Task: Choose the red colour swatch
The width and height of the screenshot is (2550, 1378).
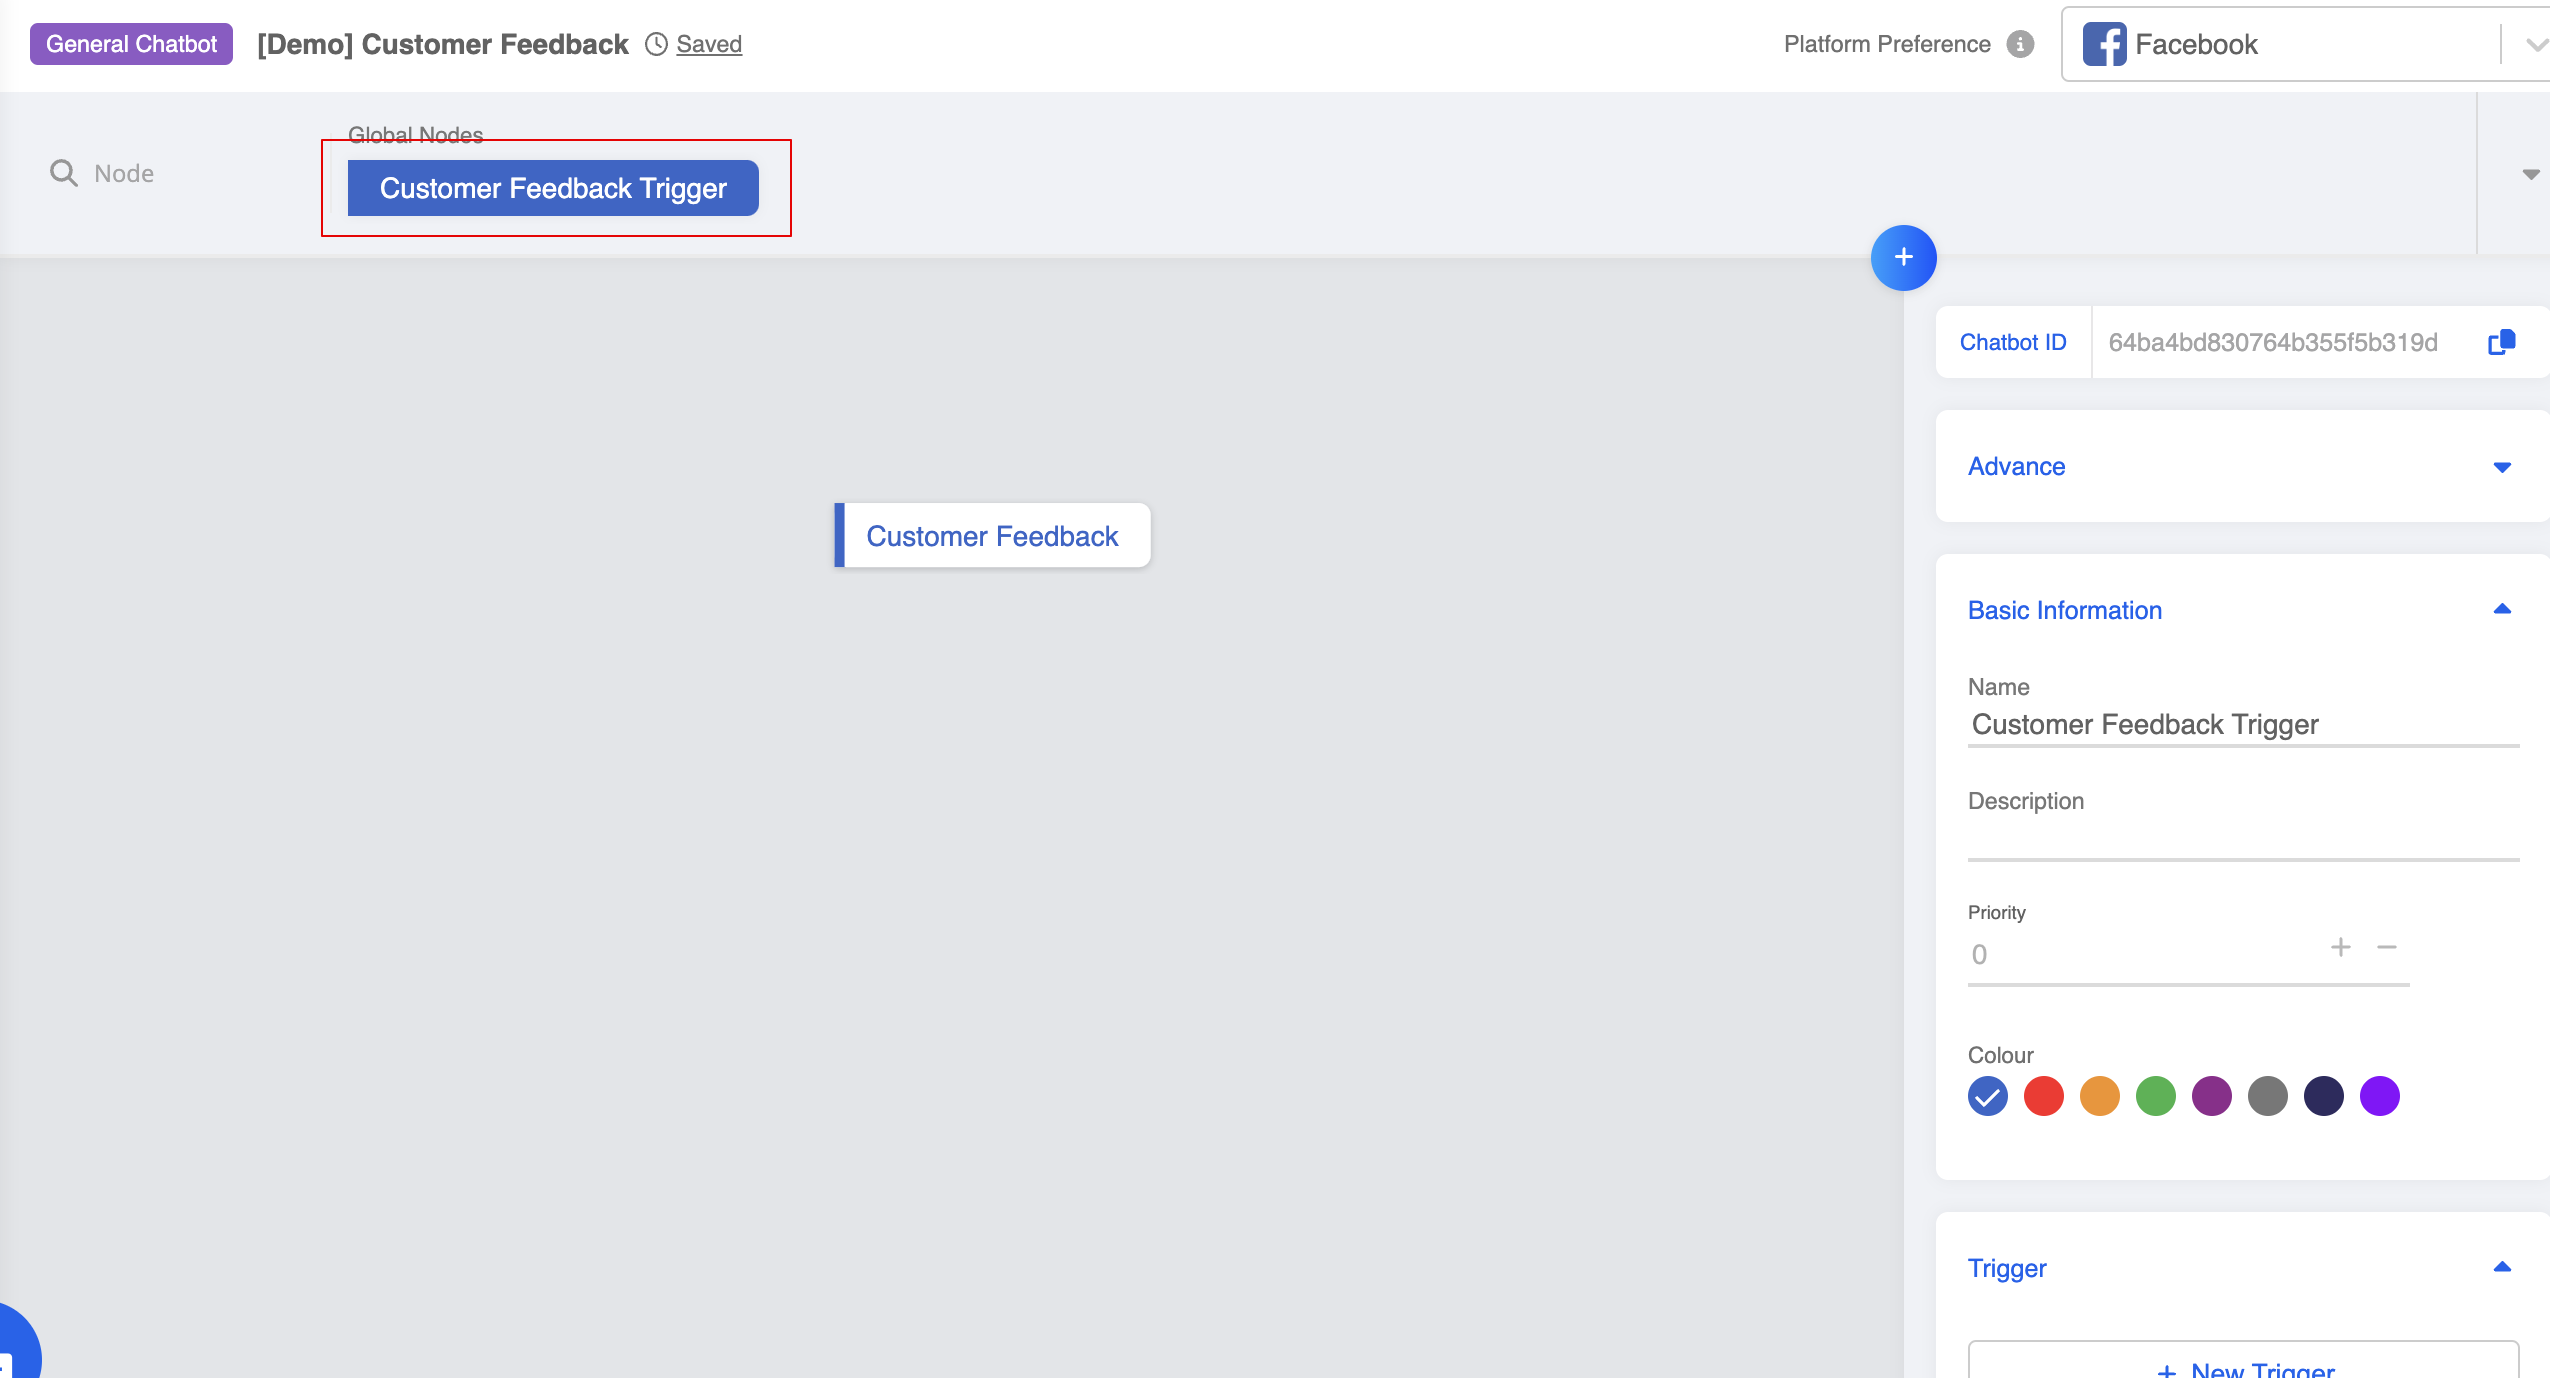Action: click(2043, 1096)
